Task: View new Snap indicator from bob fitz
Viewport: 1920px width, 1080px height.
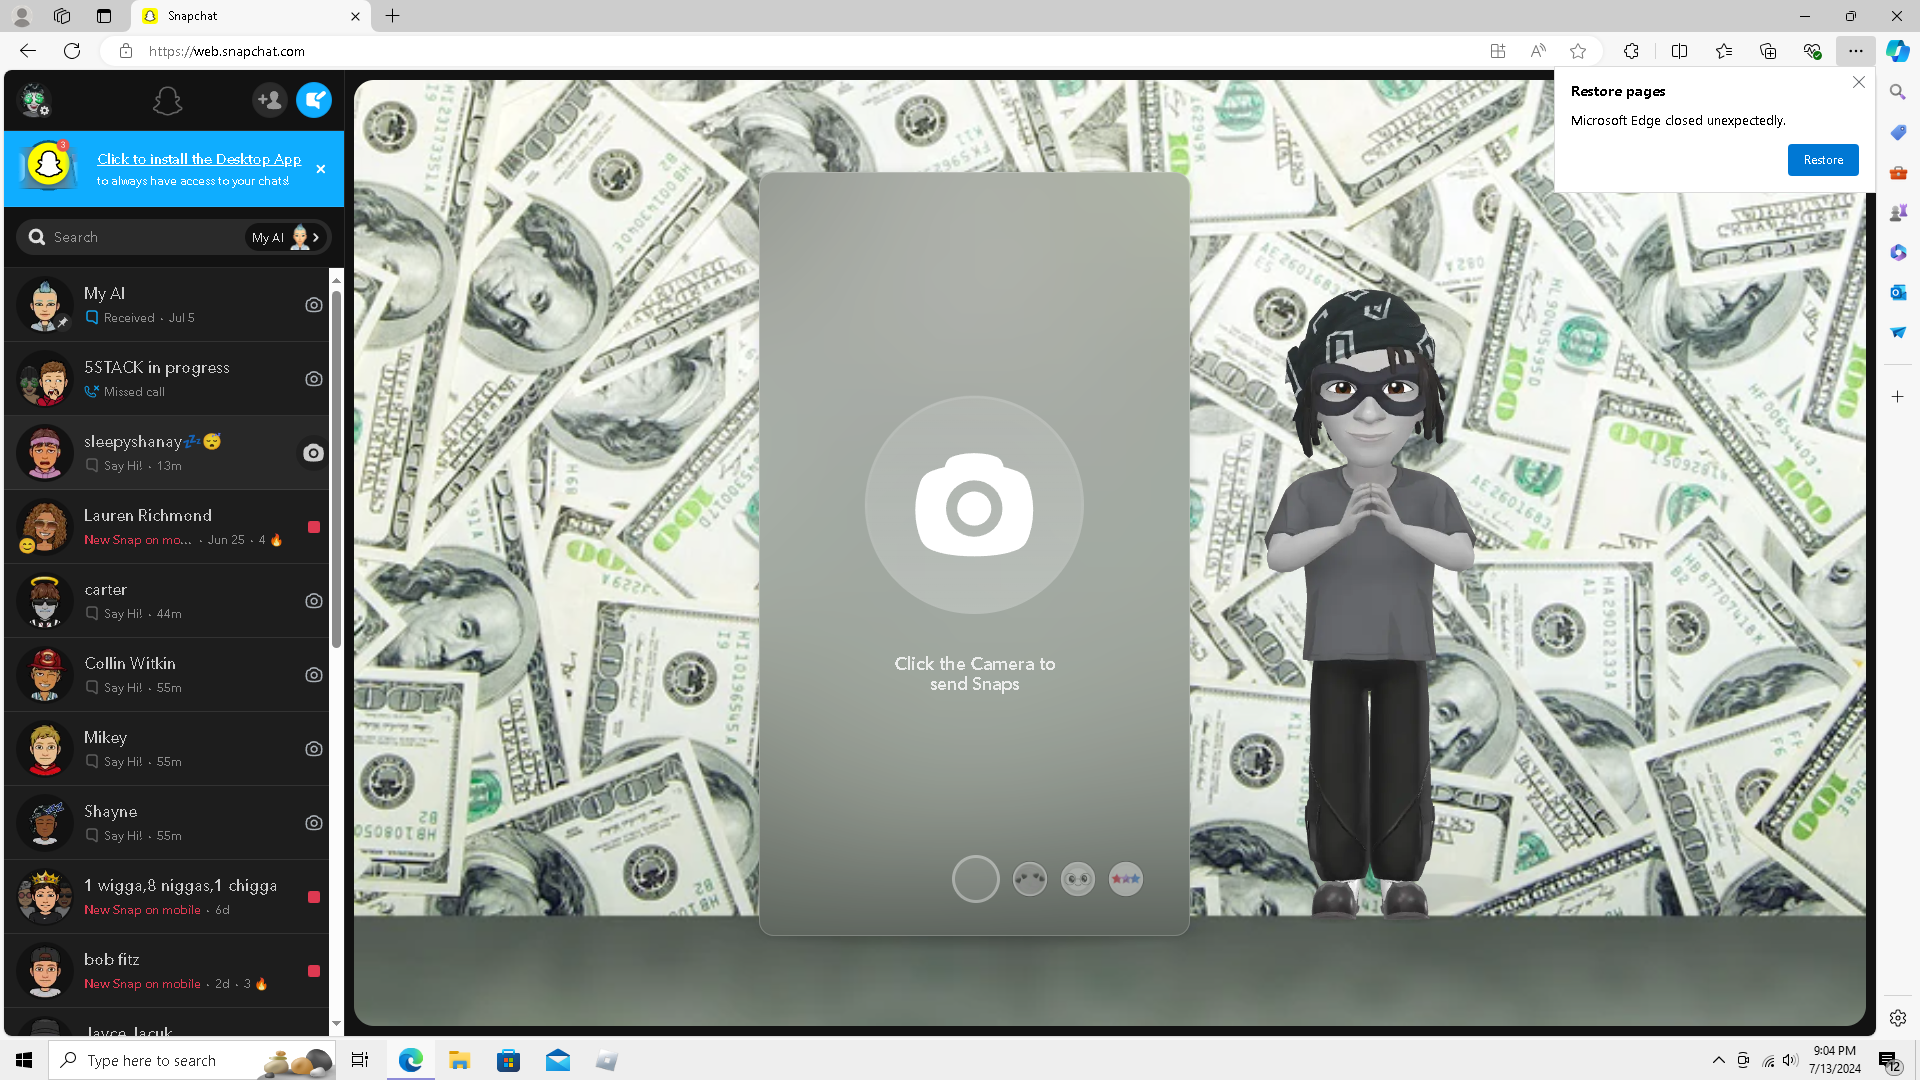Action: click(x=314, y=971)
